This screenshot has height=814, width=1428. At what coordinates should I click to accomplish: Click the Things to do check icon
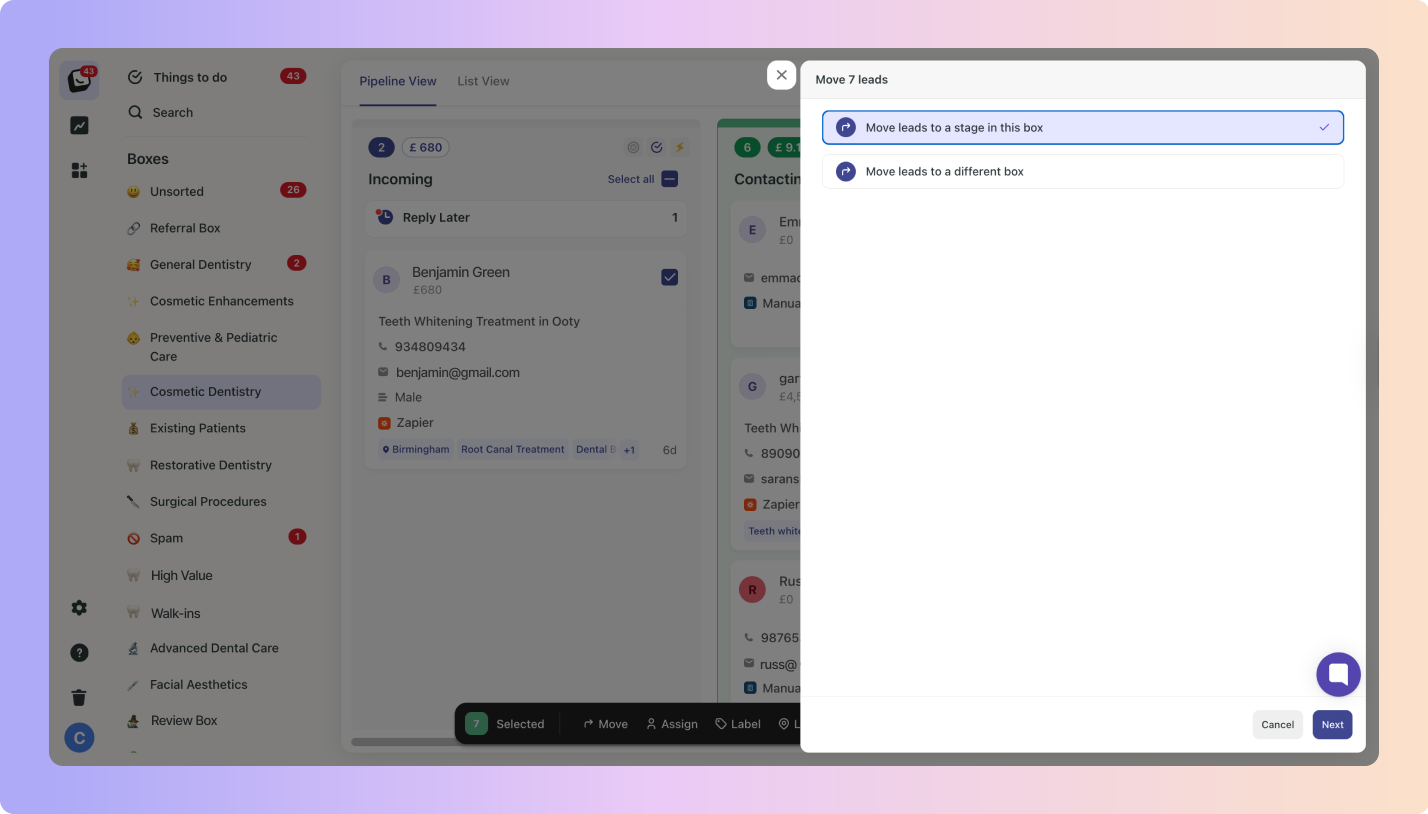click(135, 77)
